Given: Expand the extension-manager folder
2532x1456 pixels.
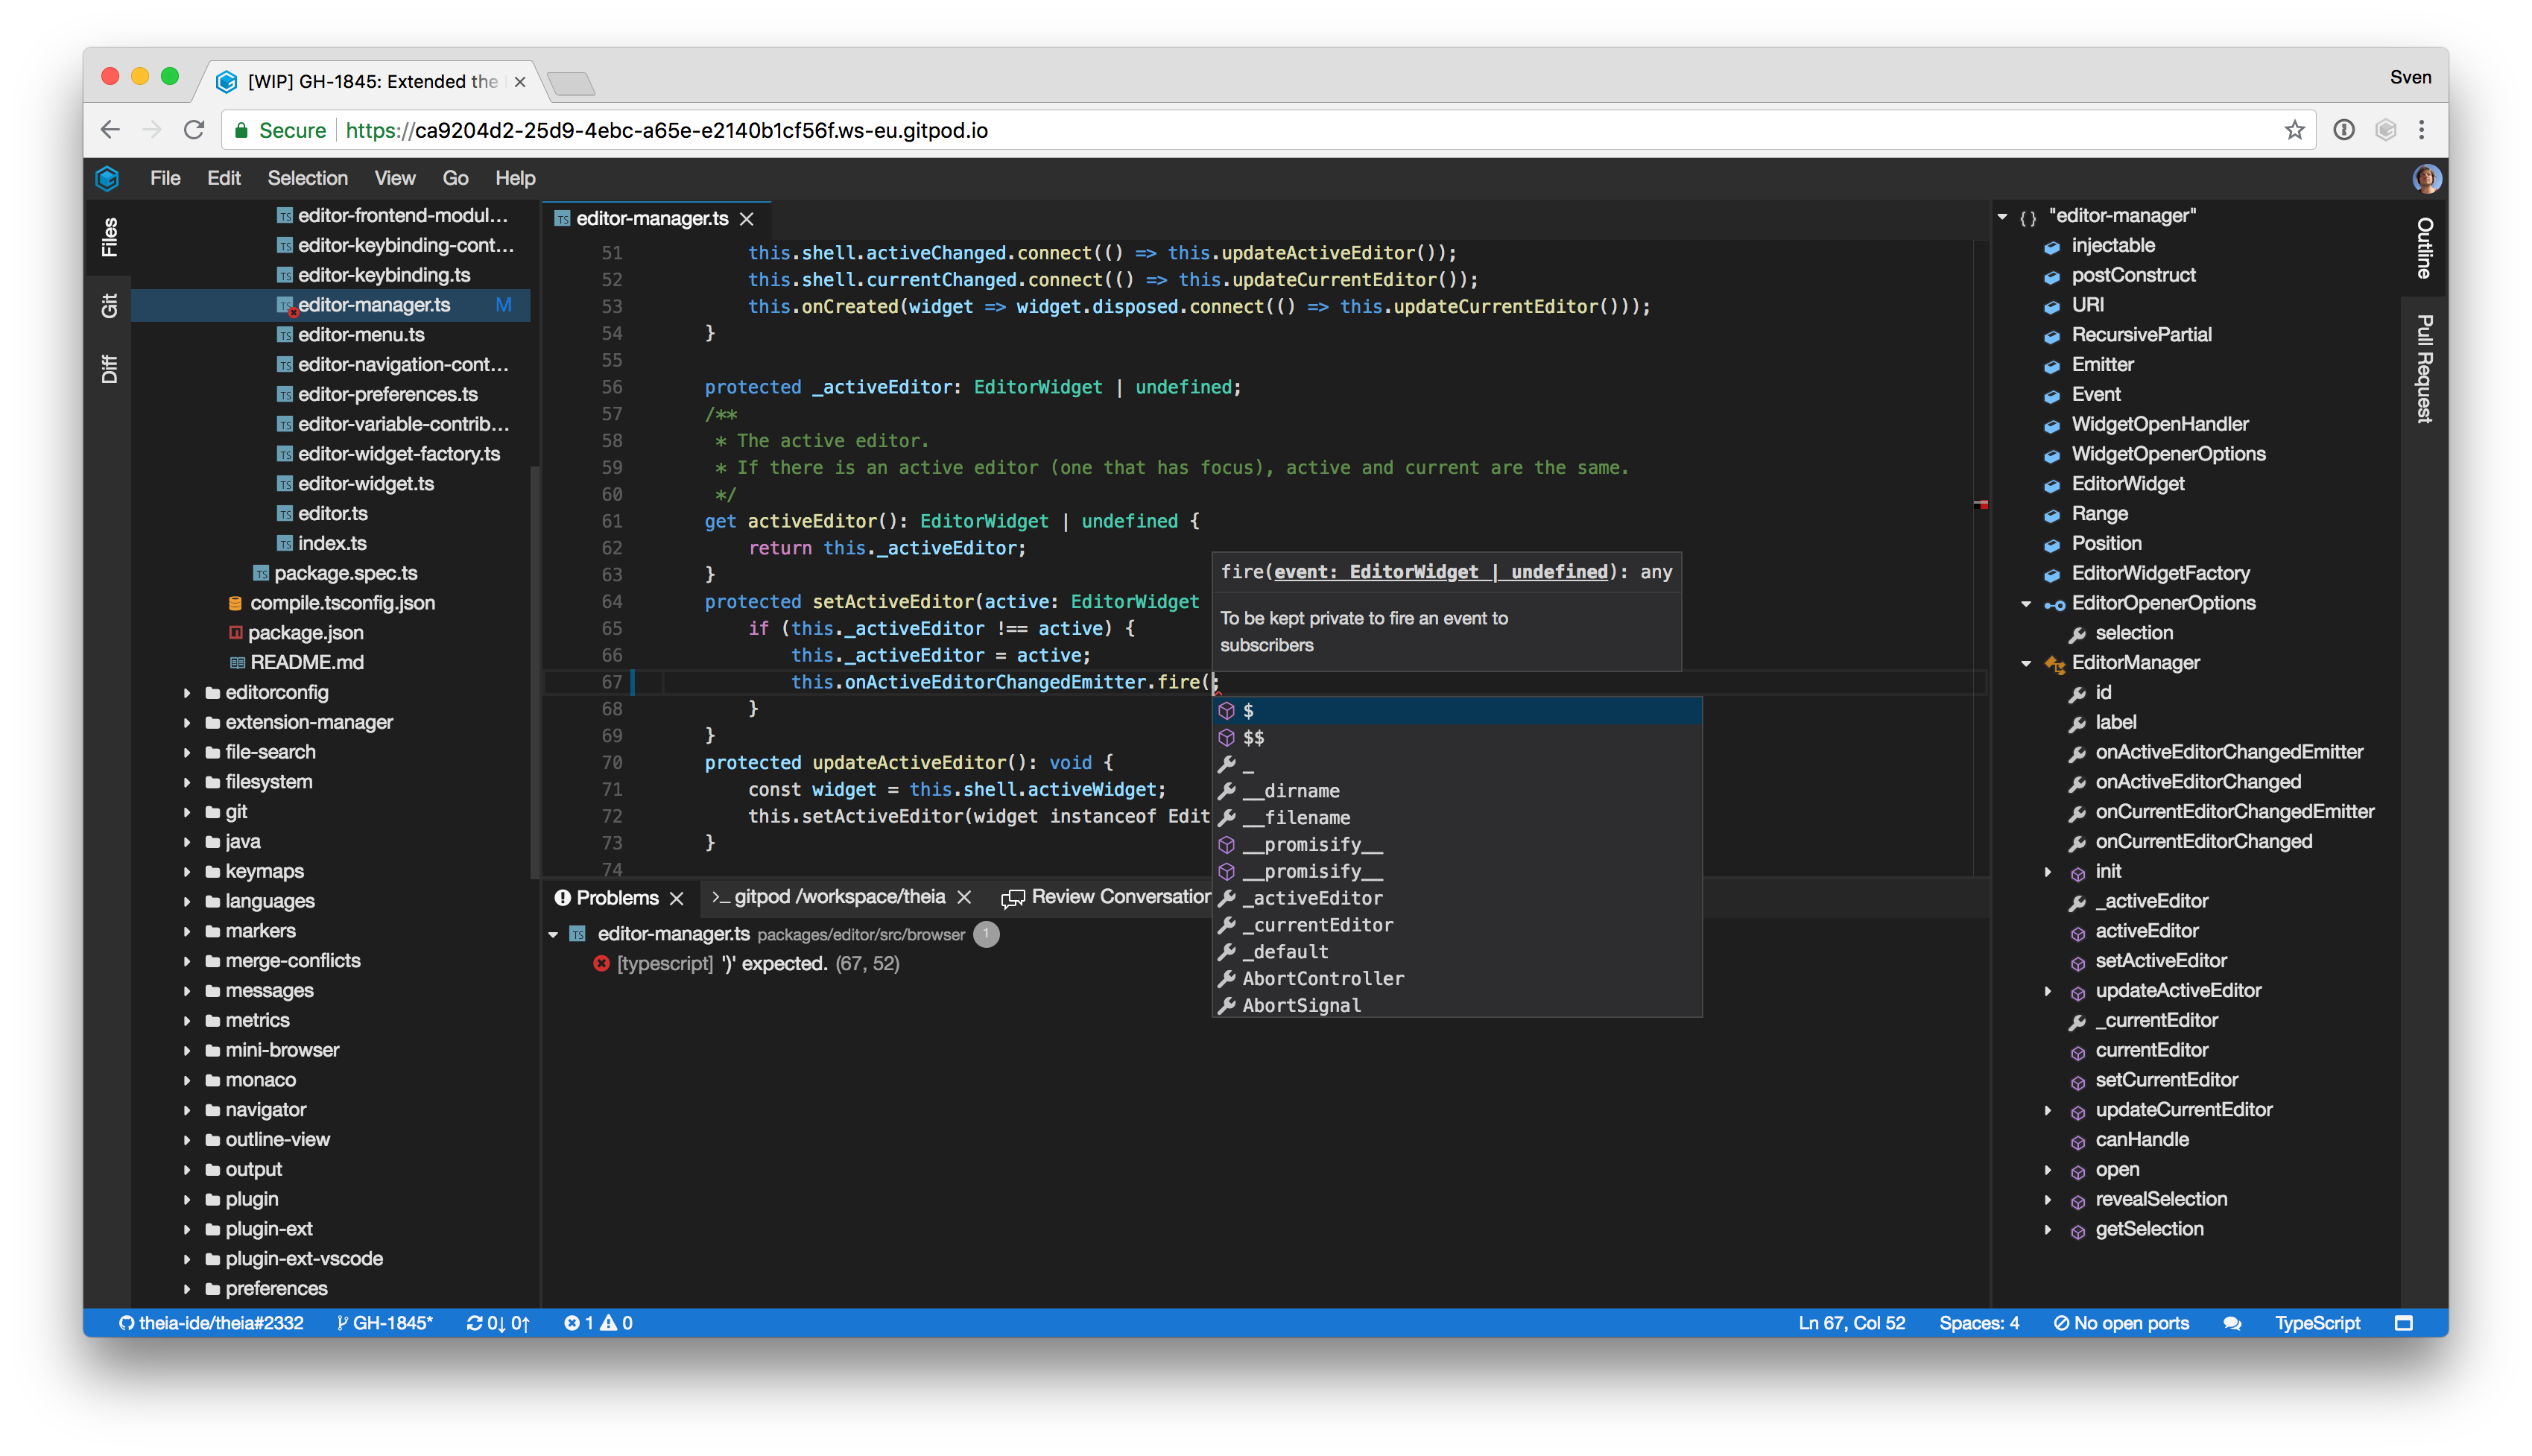Looking at the screenshot, I should coord(187,722).
